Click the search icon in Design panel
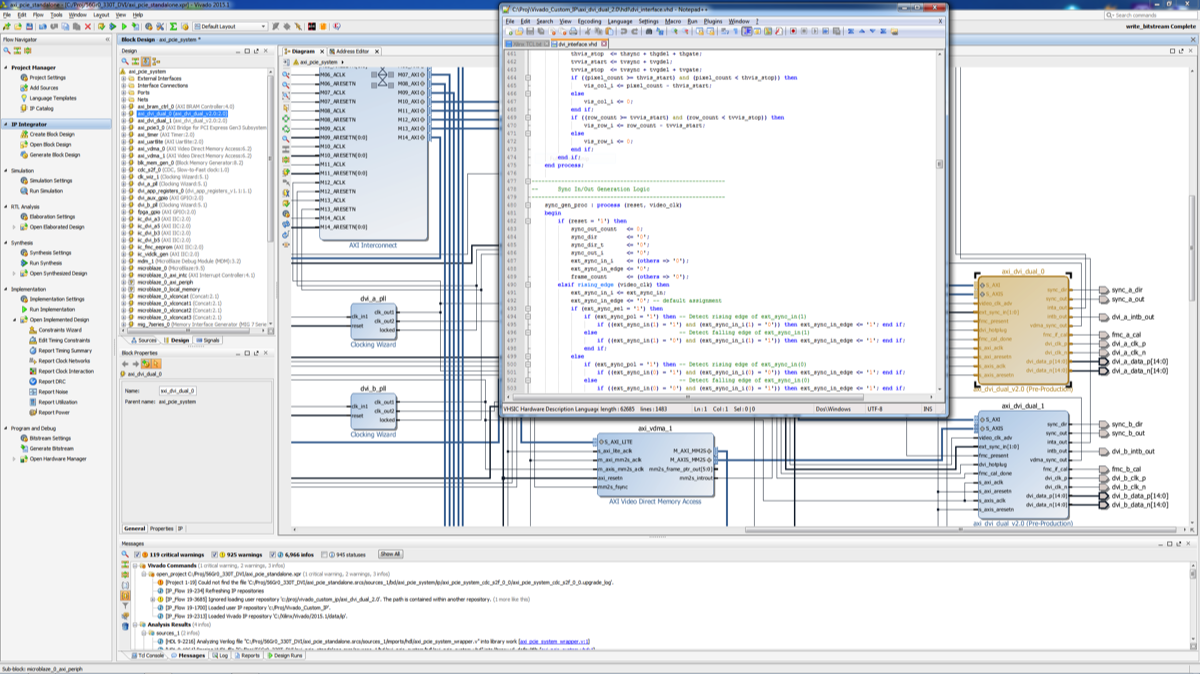This screenshot has height=674, width=1200. (x=125, y=61)
